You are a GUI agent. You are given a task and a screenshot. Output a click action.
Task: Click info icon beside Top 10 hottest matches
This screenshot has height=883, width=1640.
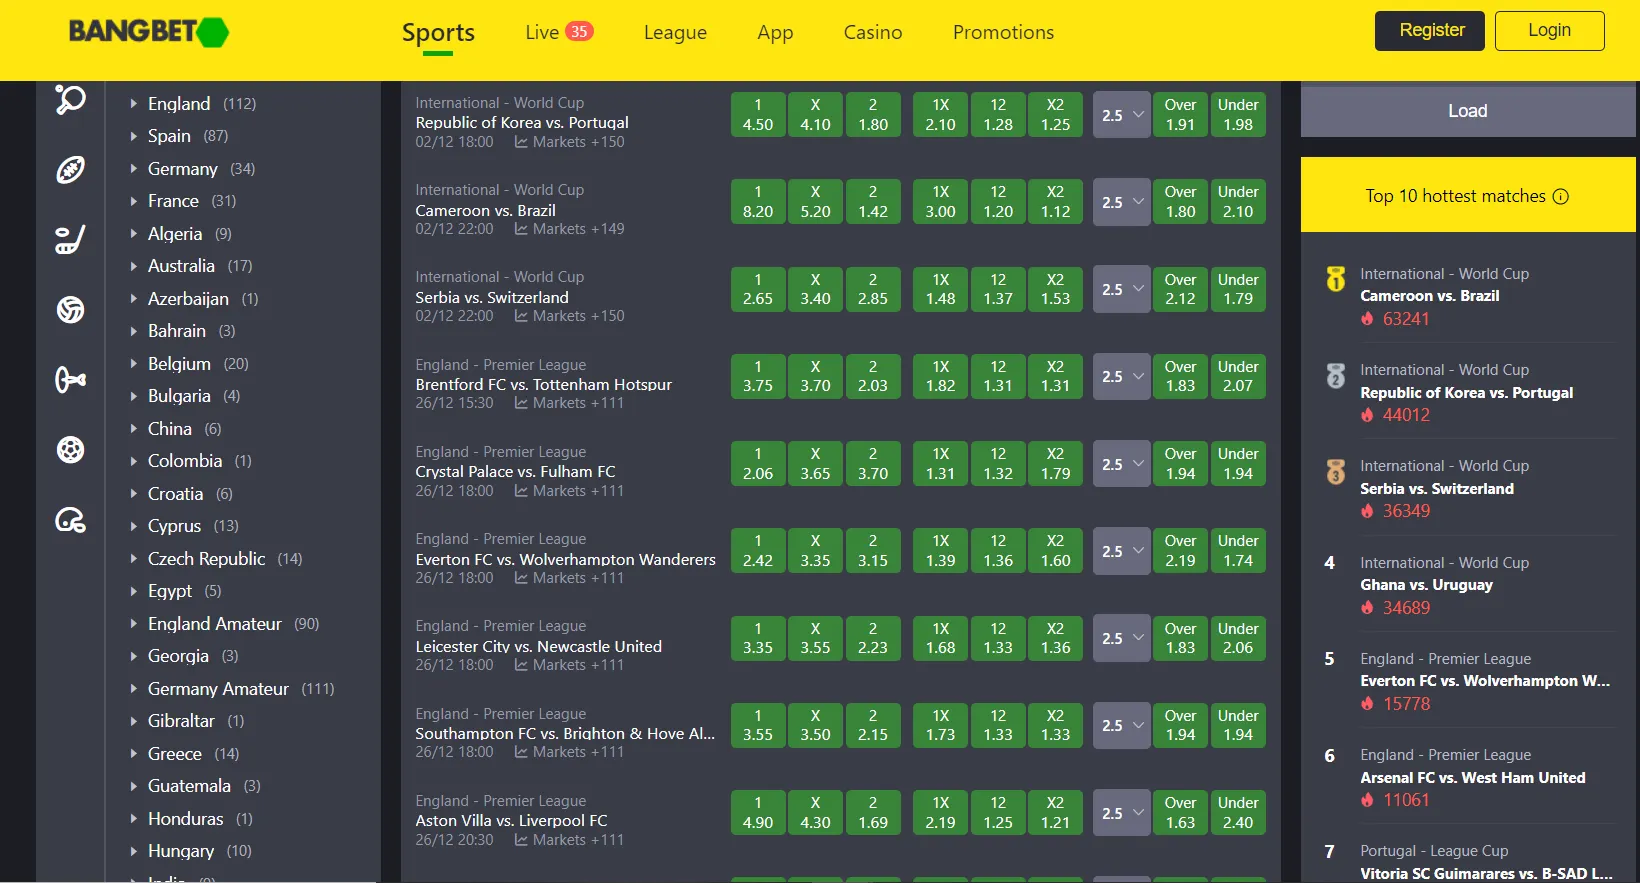tap(1560, 196)
